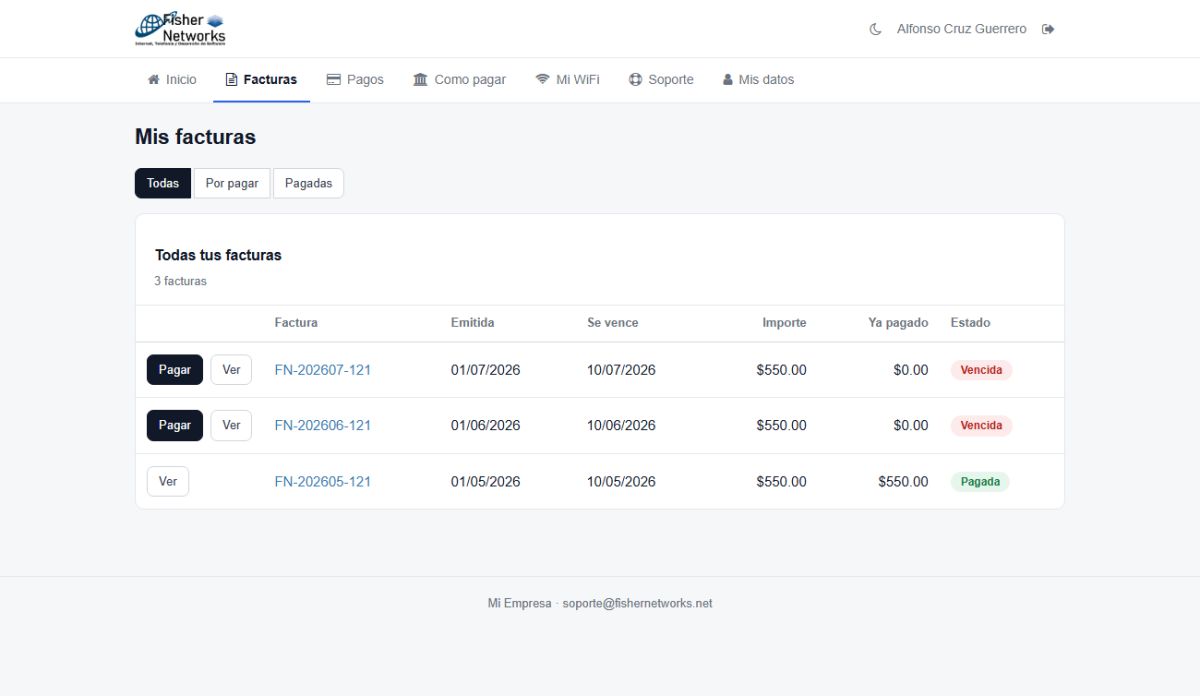
Task: Open invoice link FN-202607-121
Action: pyautogui.click(x=323, y=370)
